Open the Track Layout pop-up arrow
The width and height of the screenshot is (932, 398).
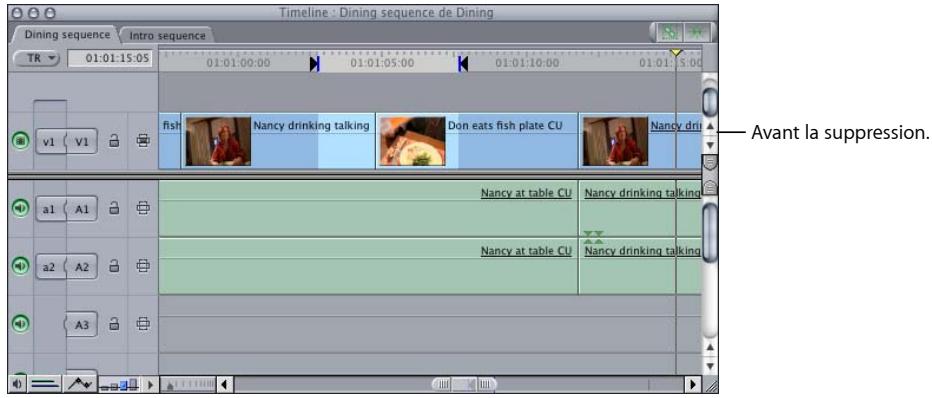(150, 385)
